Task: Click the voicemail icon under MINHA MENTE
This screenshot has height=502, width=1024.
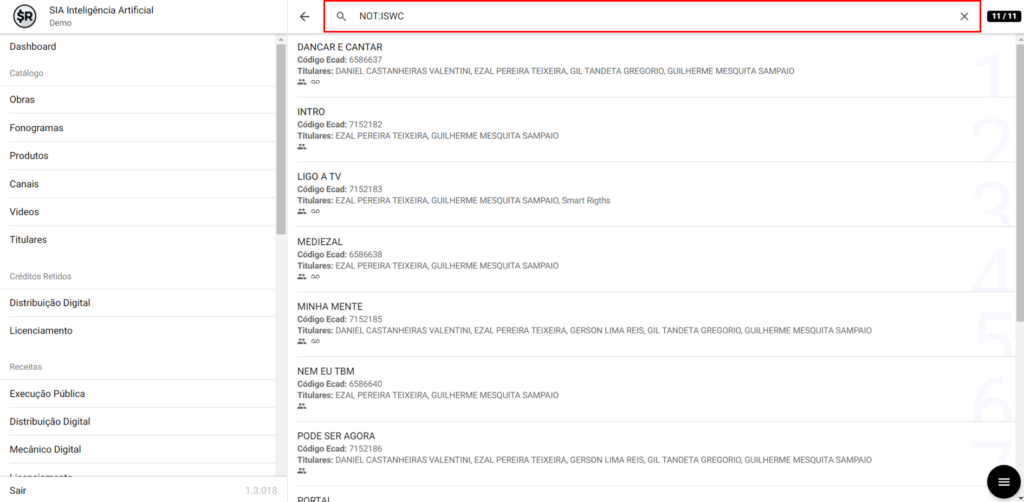Action: click(x=316, y=341)
